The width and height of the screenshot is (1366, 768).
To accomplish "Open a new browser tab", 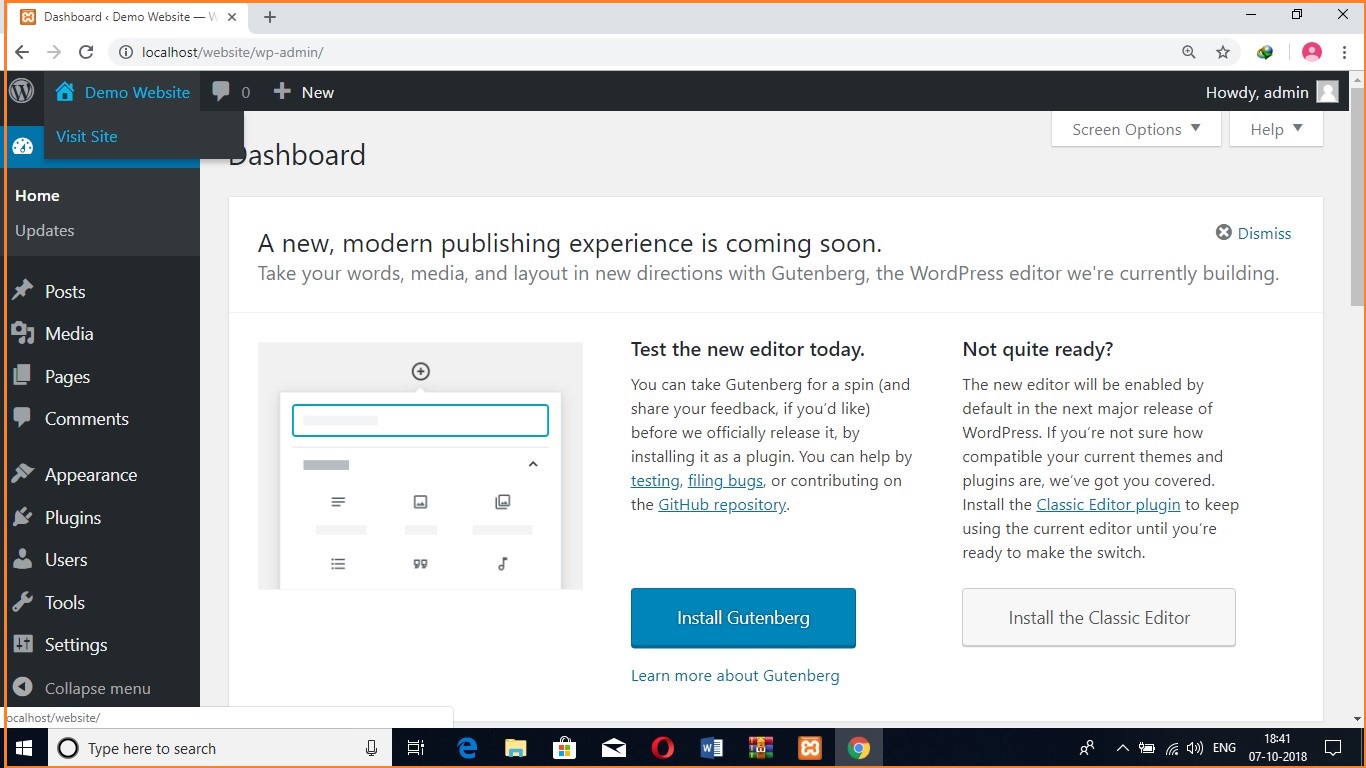I will [x=269, y=17].
